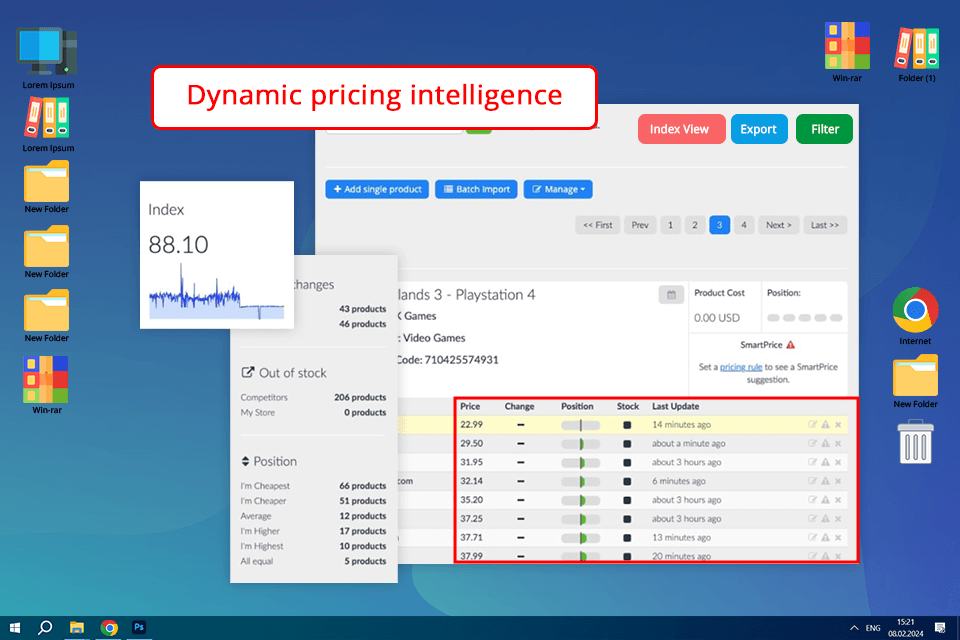Go to page 4 in the pagination
Screen dimensions: 960x640
[743, 225]
